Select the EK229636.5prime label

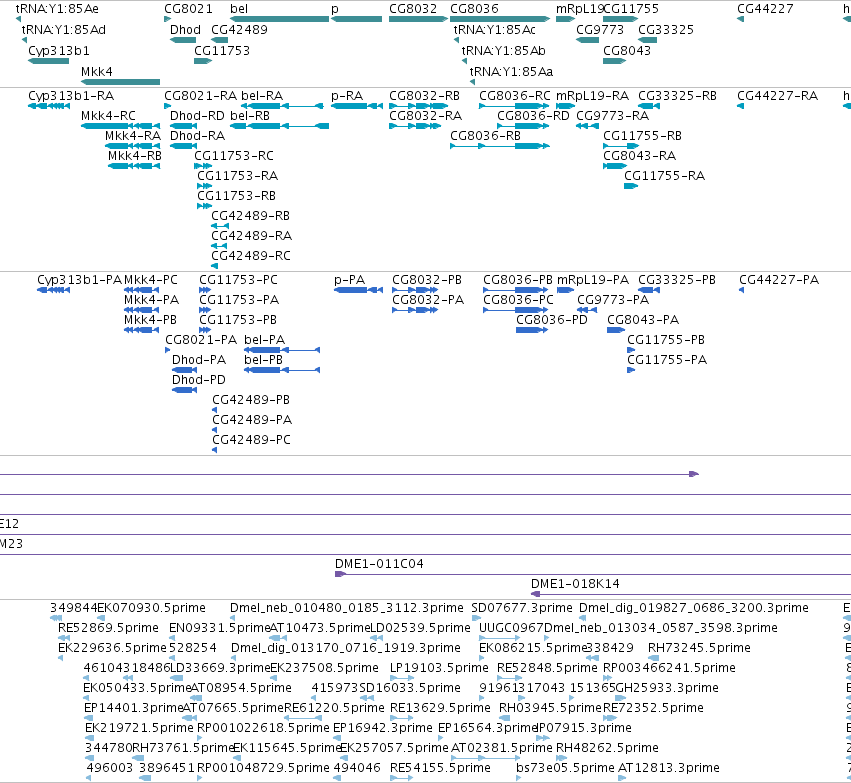[x=112, y=648]
